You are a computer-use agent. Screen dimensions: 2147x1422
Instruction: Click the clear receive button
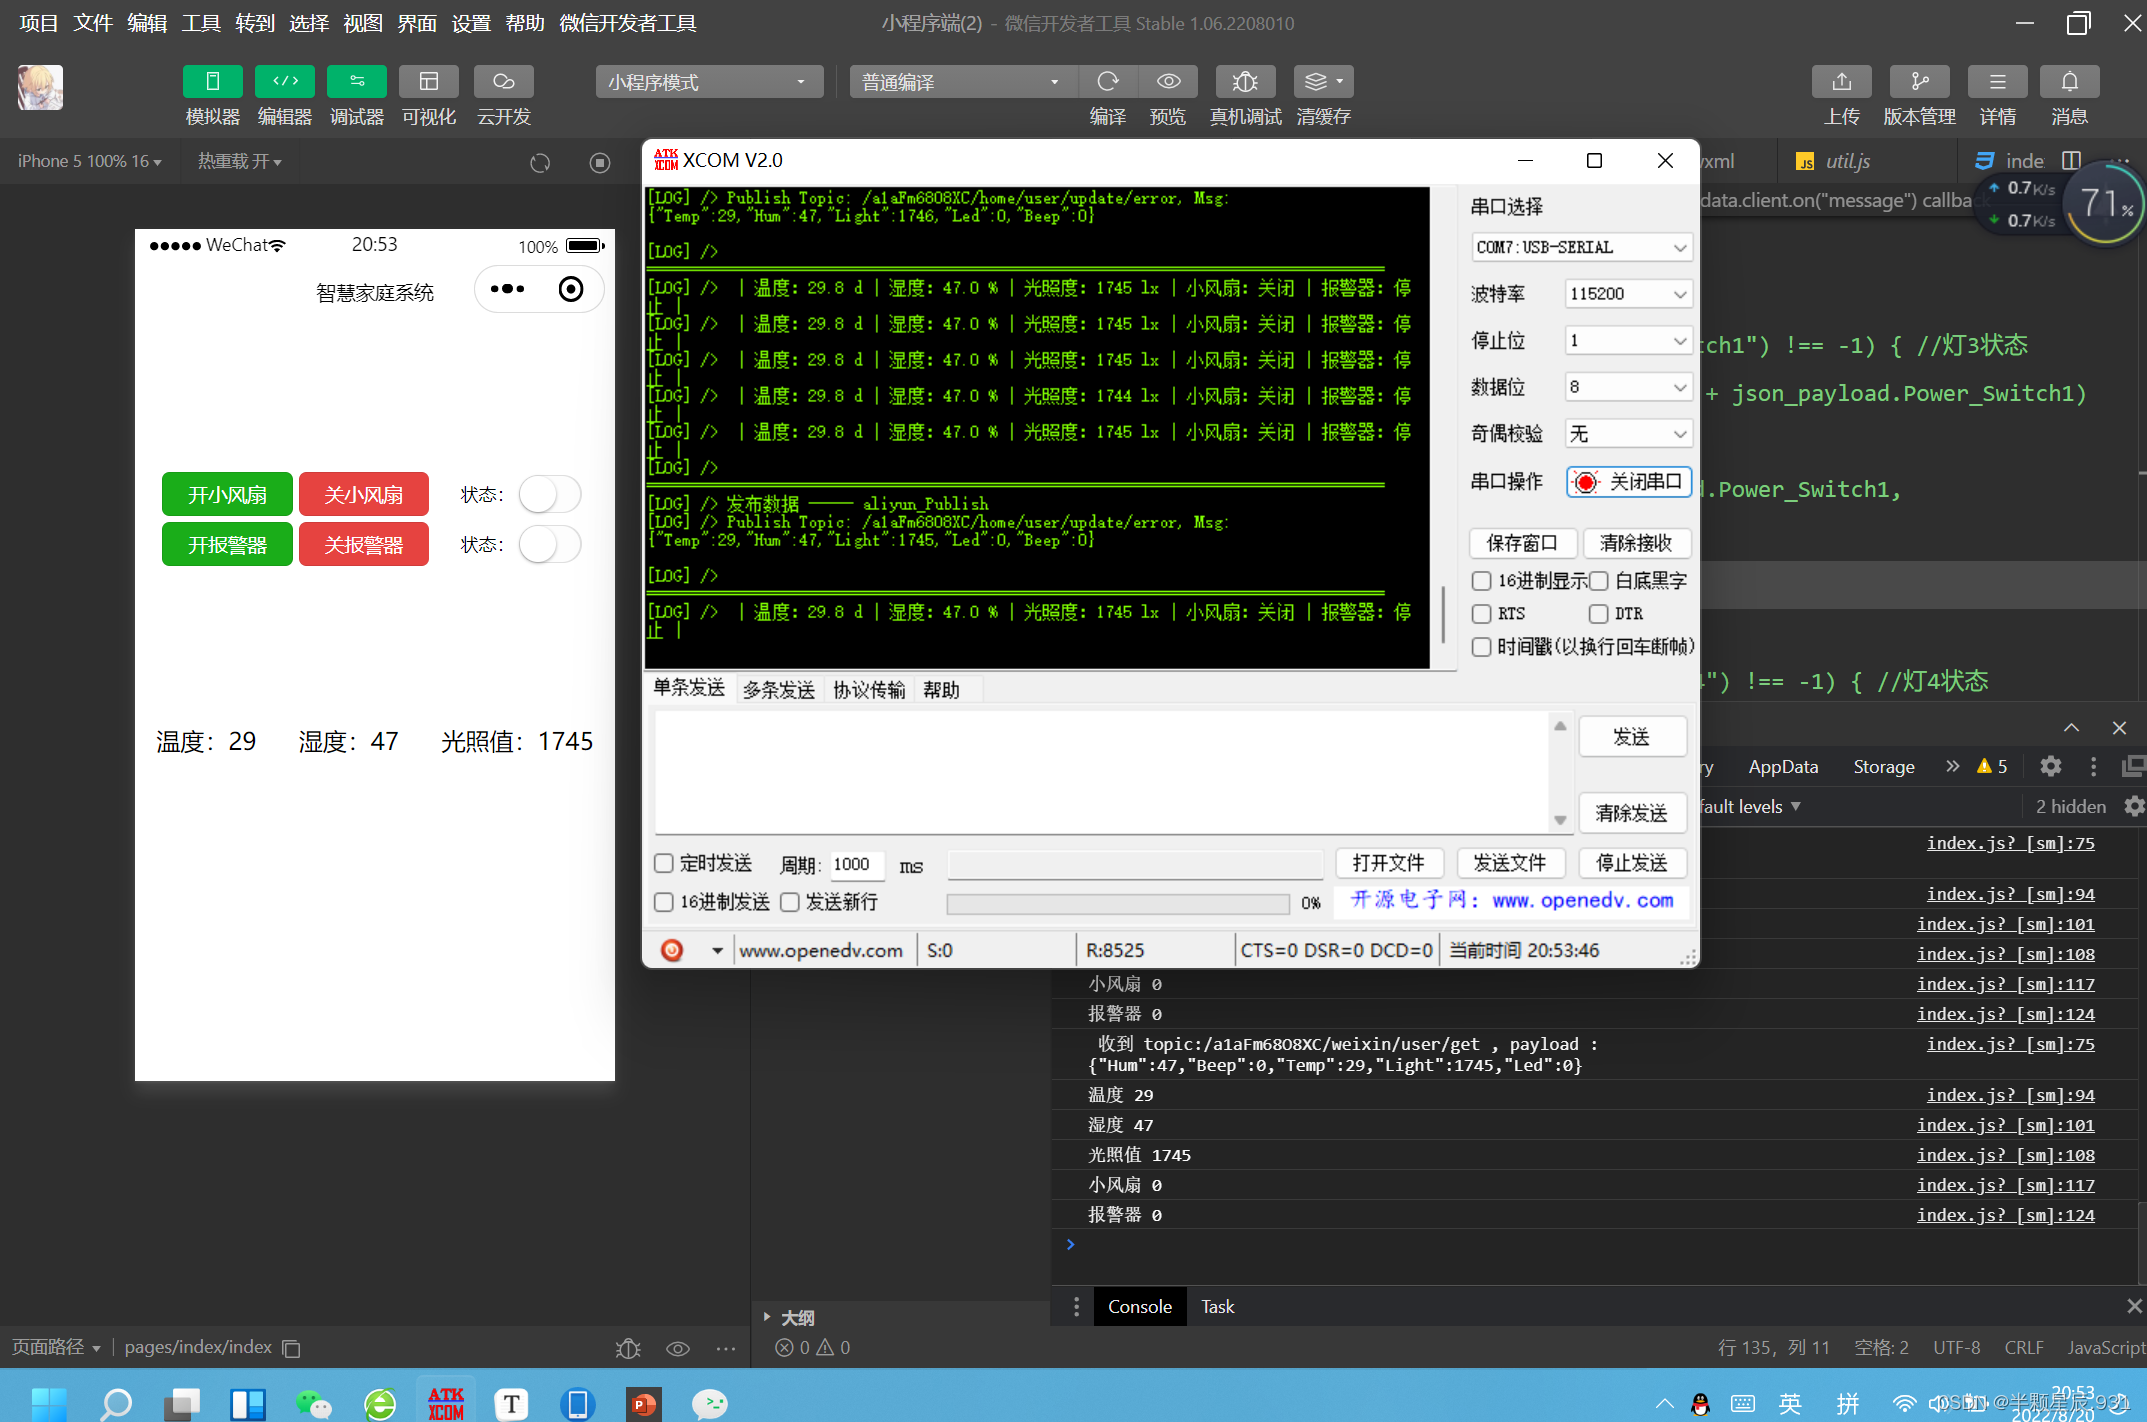coord(1636,543)
